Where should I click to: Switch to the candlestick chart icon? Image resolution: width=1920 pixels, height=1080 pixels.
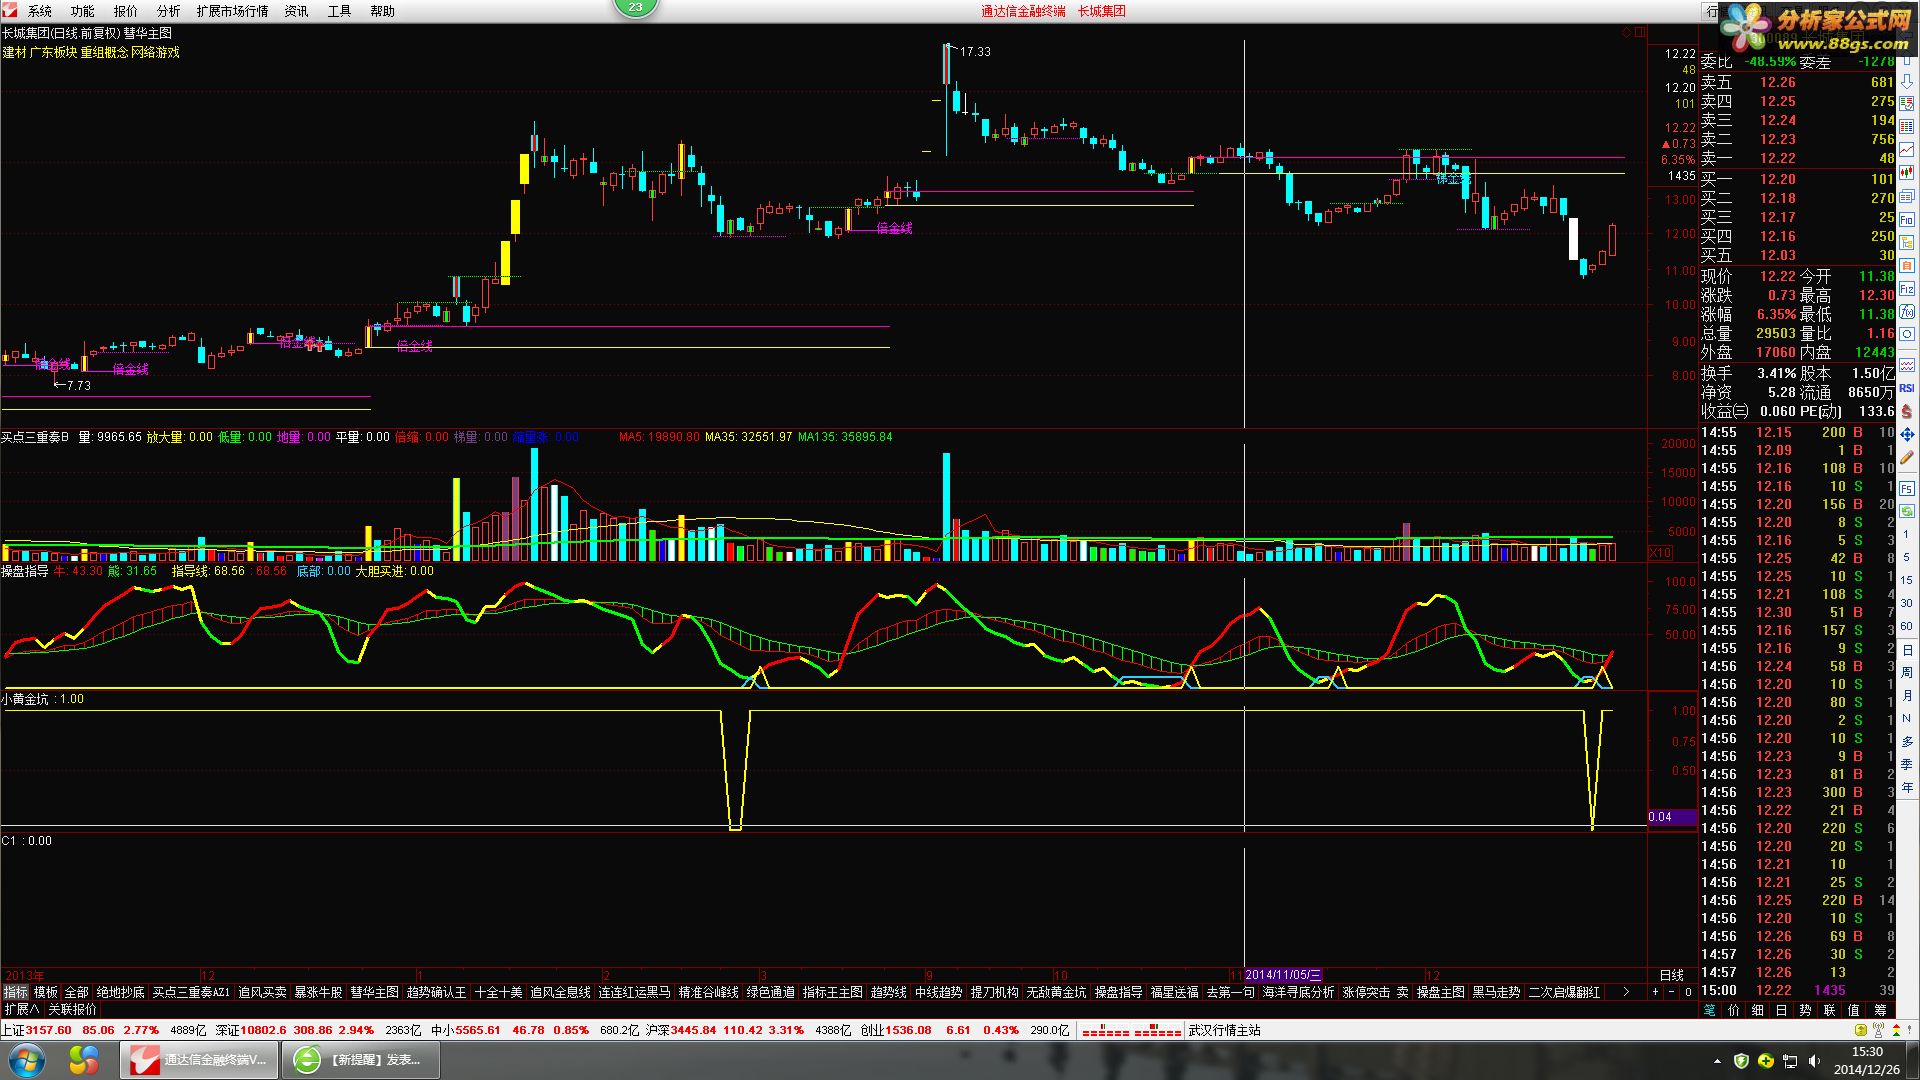point(1907,172)
